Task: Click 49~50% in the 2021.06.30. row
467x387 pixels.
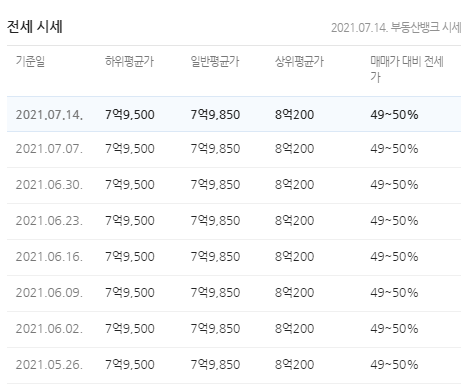Action: pos(394,185)
